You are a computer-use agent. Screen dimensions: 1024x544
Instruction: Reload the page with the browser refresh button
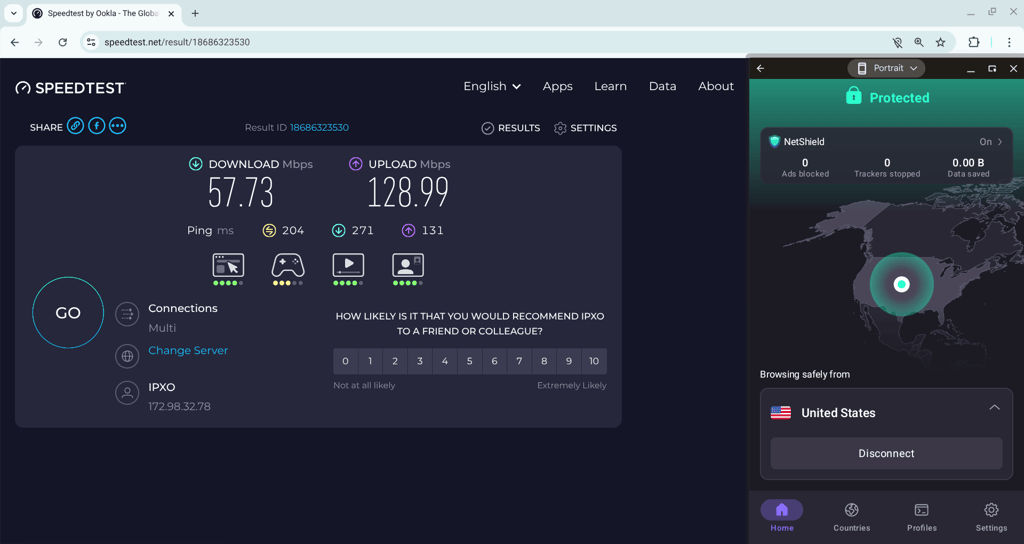[63, 42]
